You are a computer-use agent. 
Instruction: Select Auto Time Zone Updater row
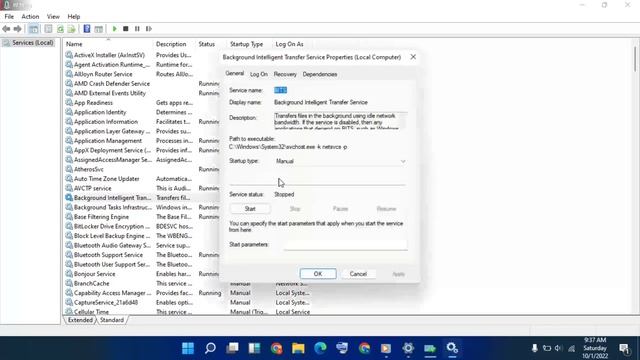click(107, 179)
